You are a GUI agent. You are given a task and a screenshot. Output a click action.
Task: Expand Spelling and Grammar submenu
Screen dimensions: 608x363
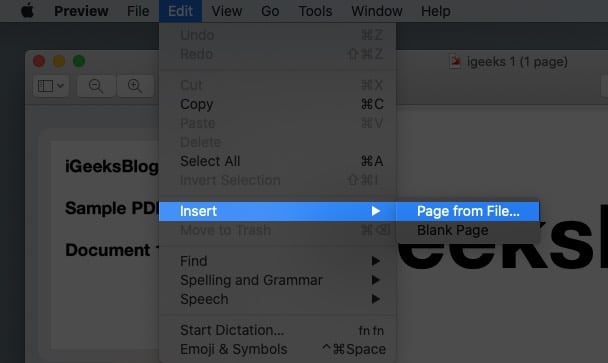pyautogui.click(x=278, y=280)
